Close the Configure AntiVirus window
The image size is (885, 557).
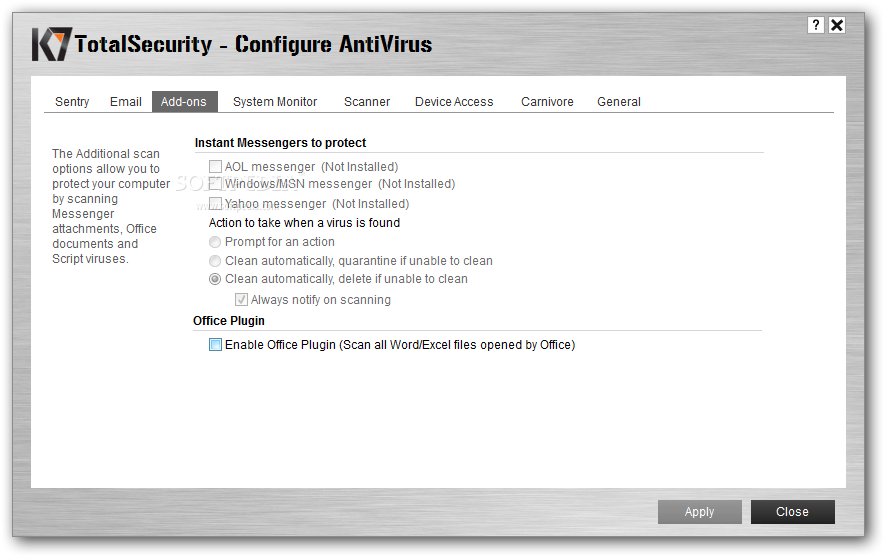pos(837,25)
